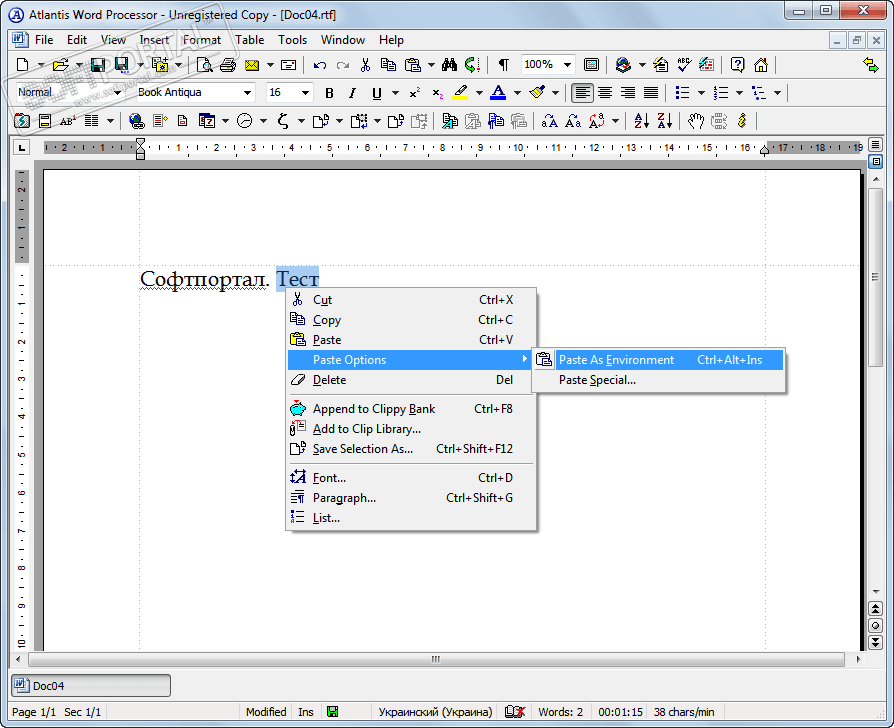The image size is (894, 728).
Task: Click first line indent marker on ruler
Action: click(x=140, y=142)
